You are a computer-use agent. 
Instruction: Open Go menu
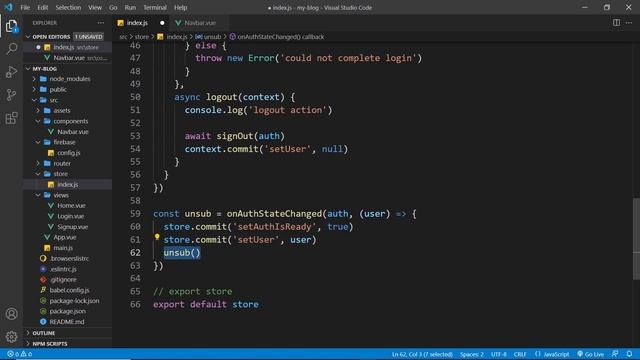pyautogui.click(x=113, y=7)
